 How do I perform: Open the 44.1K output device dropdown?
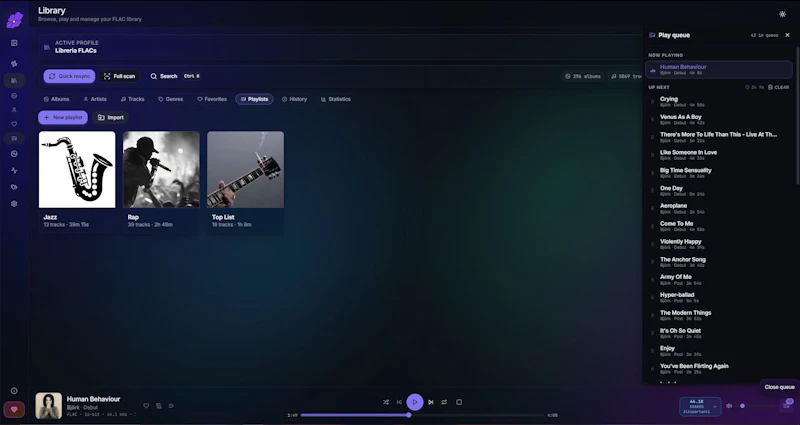point(700,407)
